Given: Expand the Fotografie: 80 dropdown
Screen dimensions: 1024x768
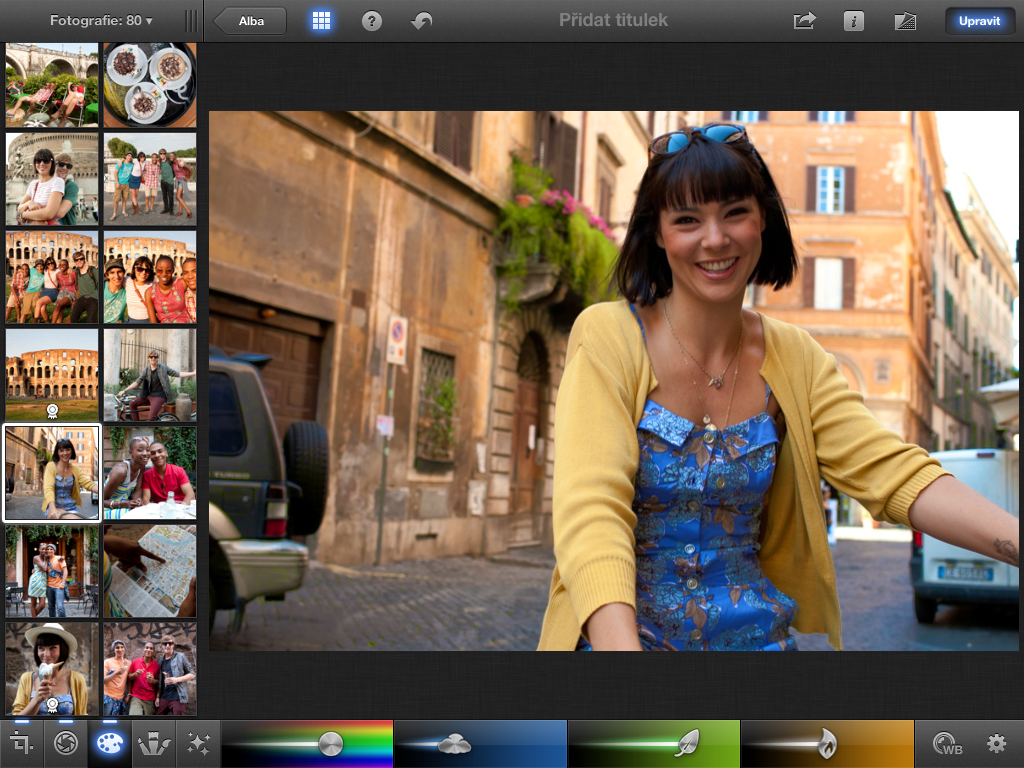Looking at the screenshot, I should (x=101, y=20).
